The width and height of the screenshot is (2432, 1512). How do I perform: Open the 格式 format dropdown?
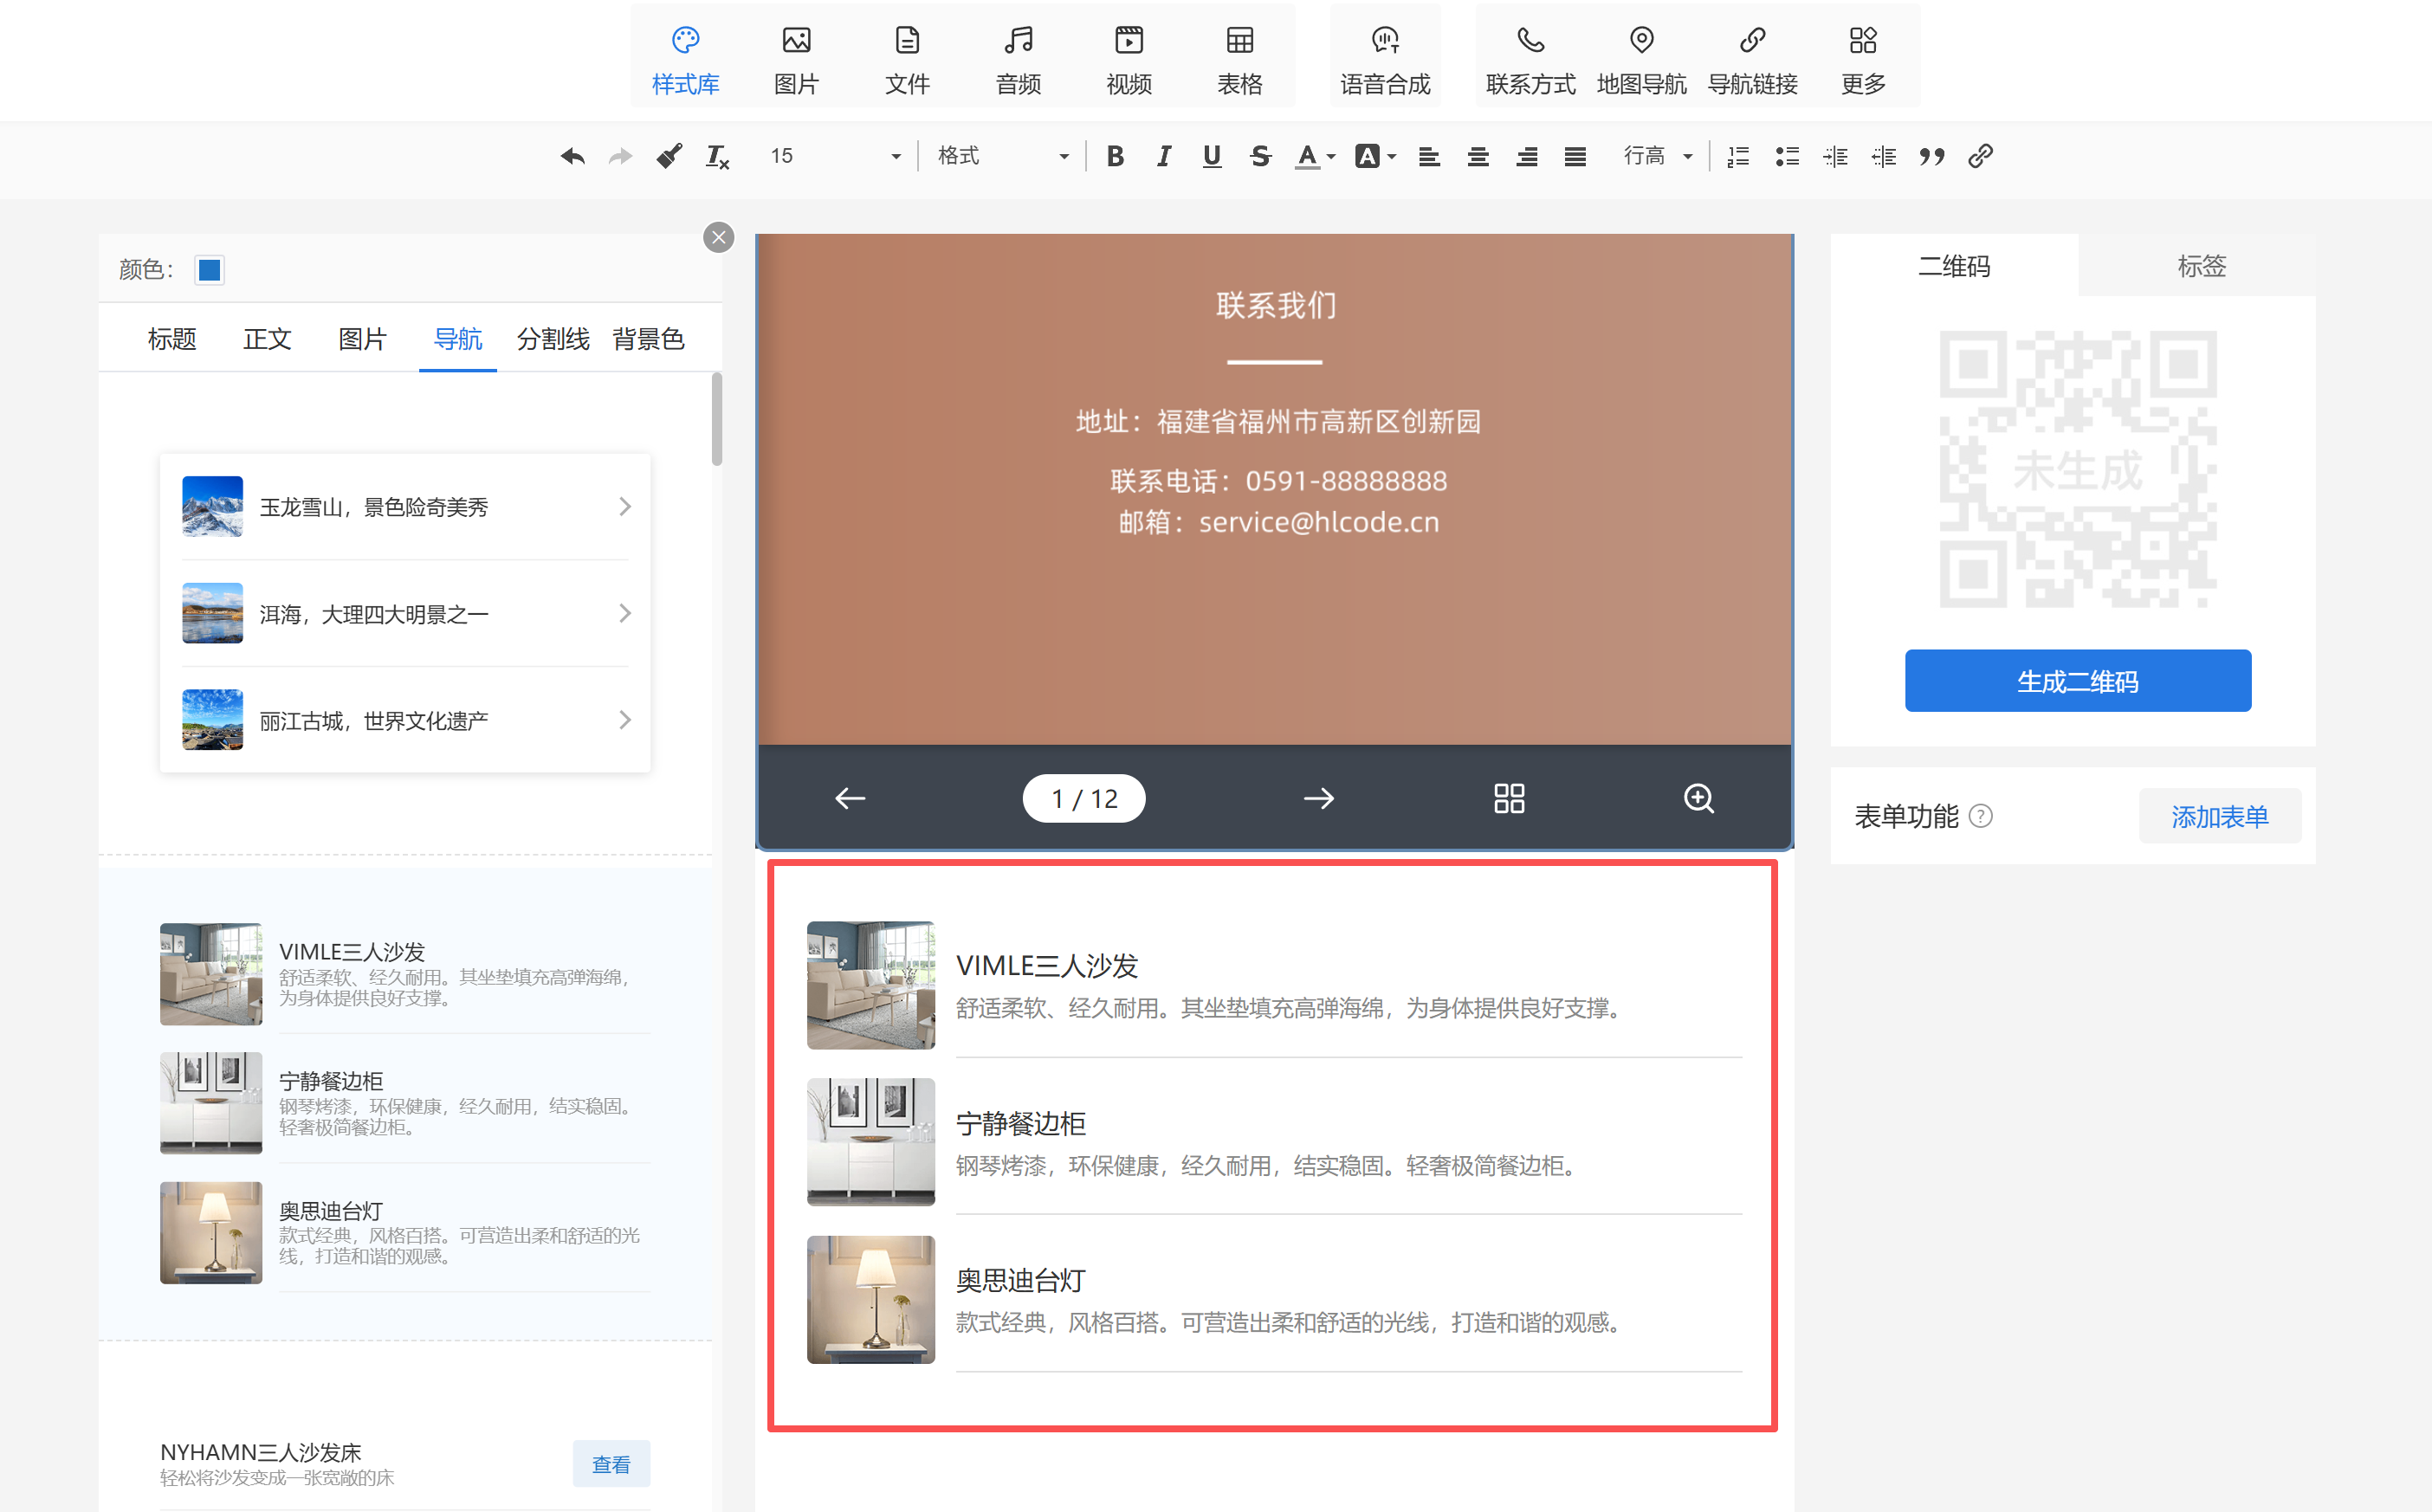point(1003,156)
